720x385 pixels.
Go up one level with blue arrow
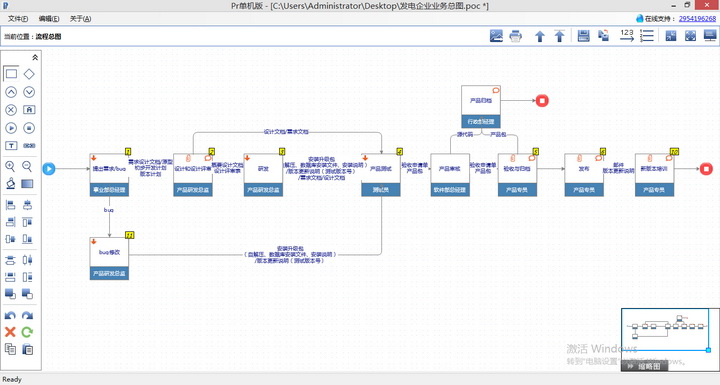(540, 36)
